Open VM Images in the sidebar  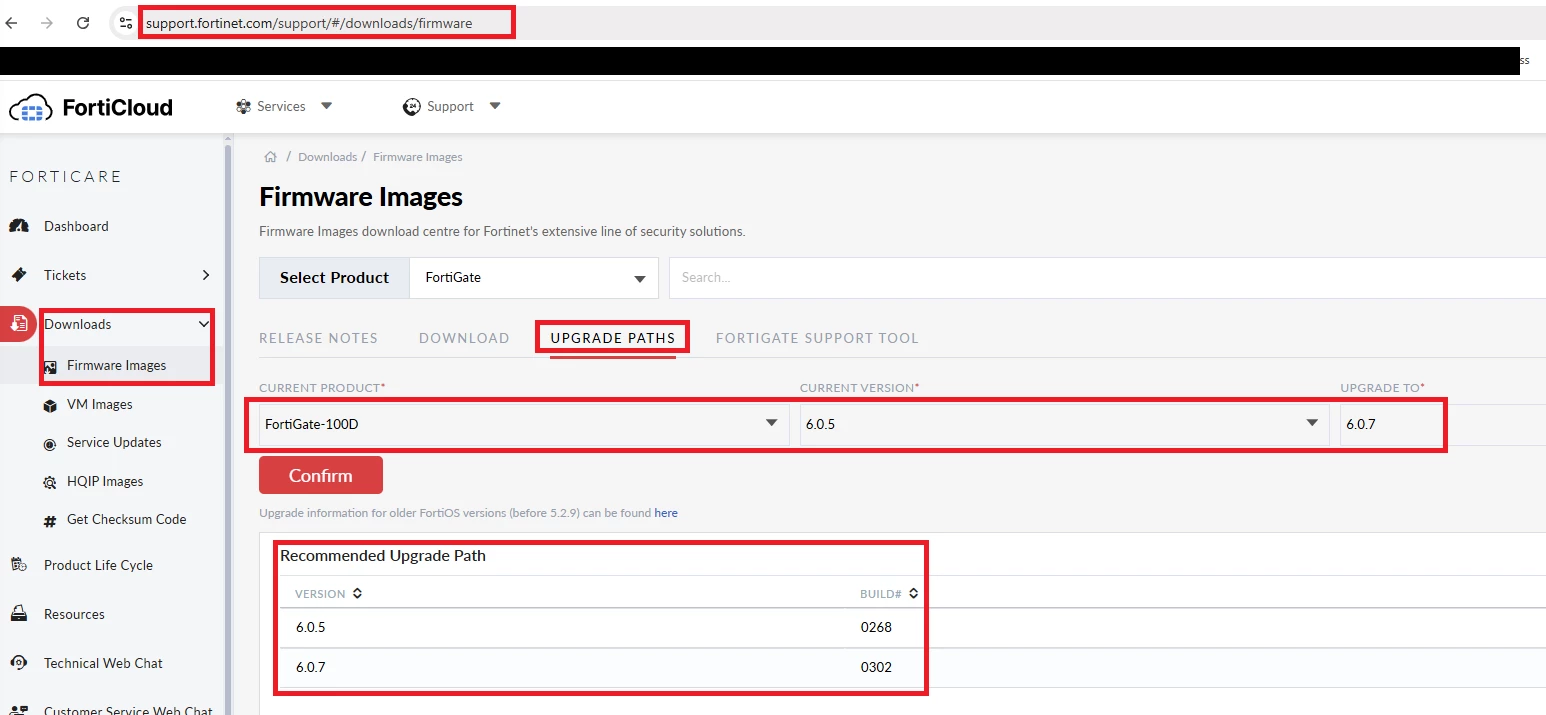pyautogui.click(x=99, y=404)
